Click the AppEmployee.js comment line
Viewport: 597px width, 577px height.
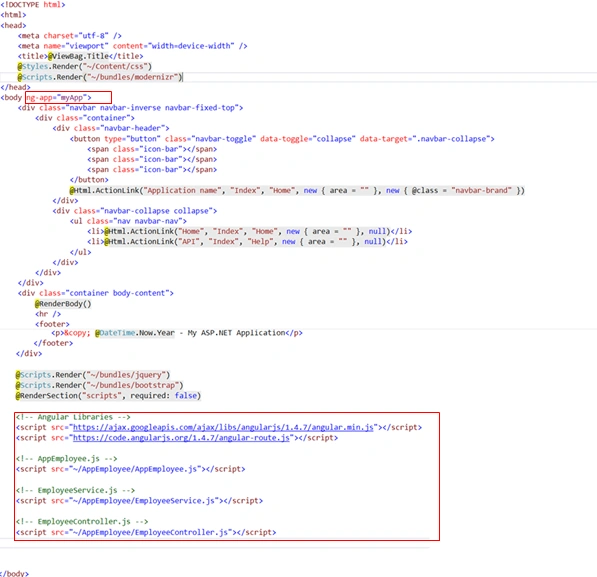click(67, 459)
